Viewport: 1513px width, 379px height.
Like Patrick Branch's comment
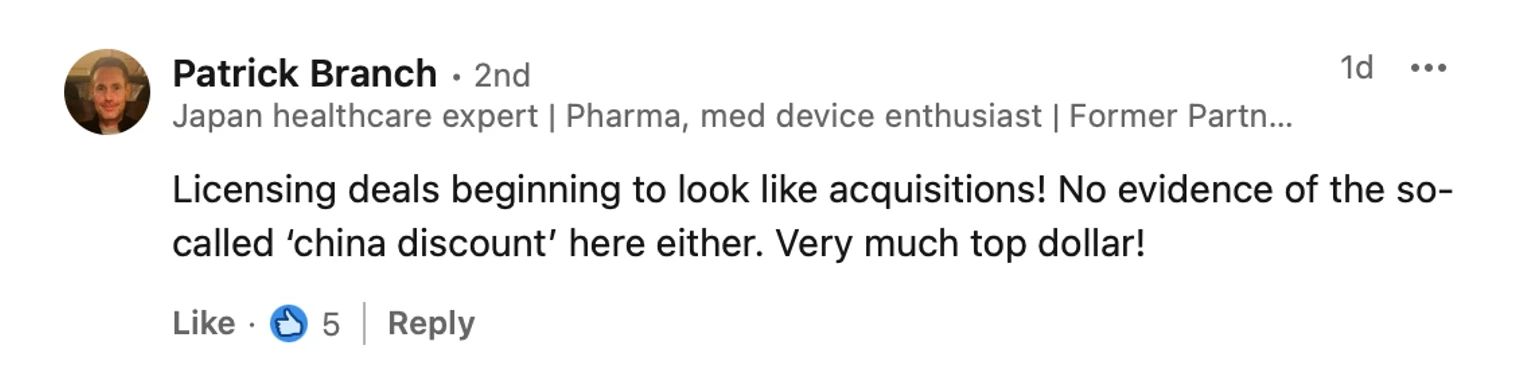tap(204, 324)
